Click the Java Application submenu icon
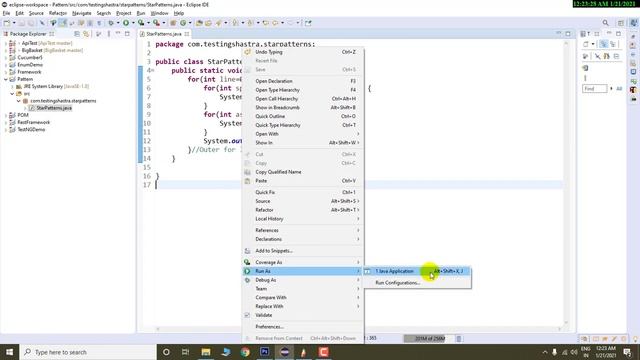The image size is (640, 360). coord(368,271)
